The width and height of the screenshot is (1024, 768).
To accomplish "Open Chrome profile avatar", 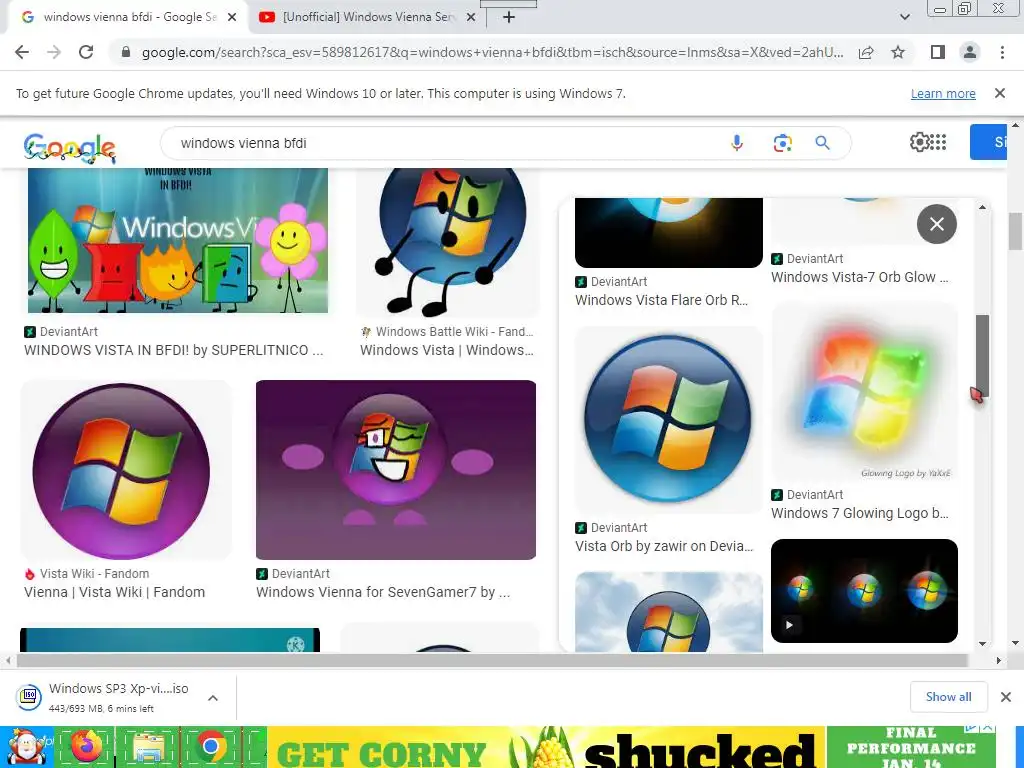I will [970, 52].
